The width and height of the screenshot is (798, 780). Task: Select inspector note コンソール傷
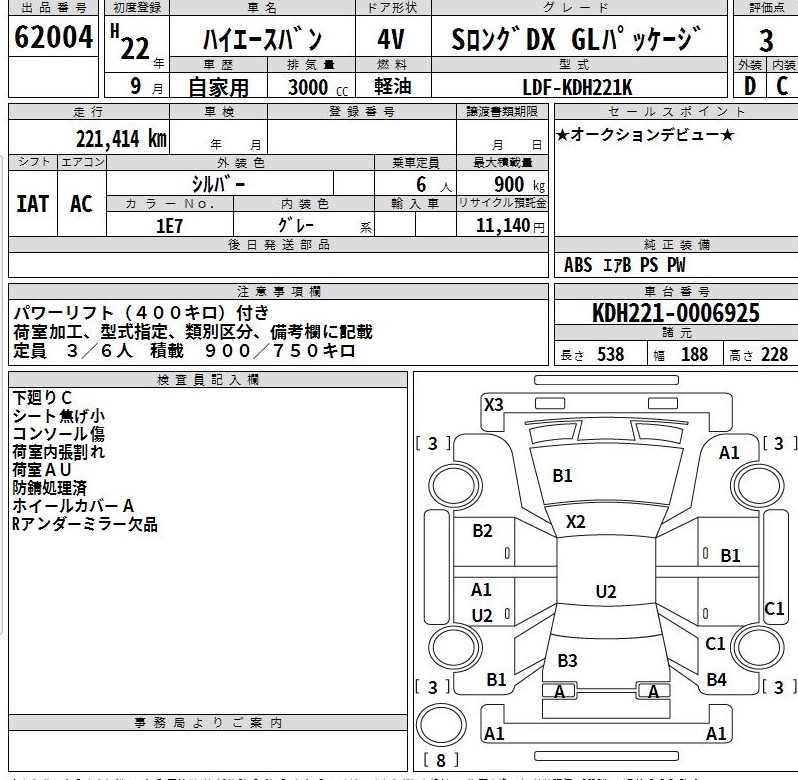coord(59,434)
